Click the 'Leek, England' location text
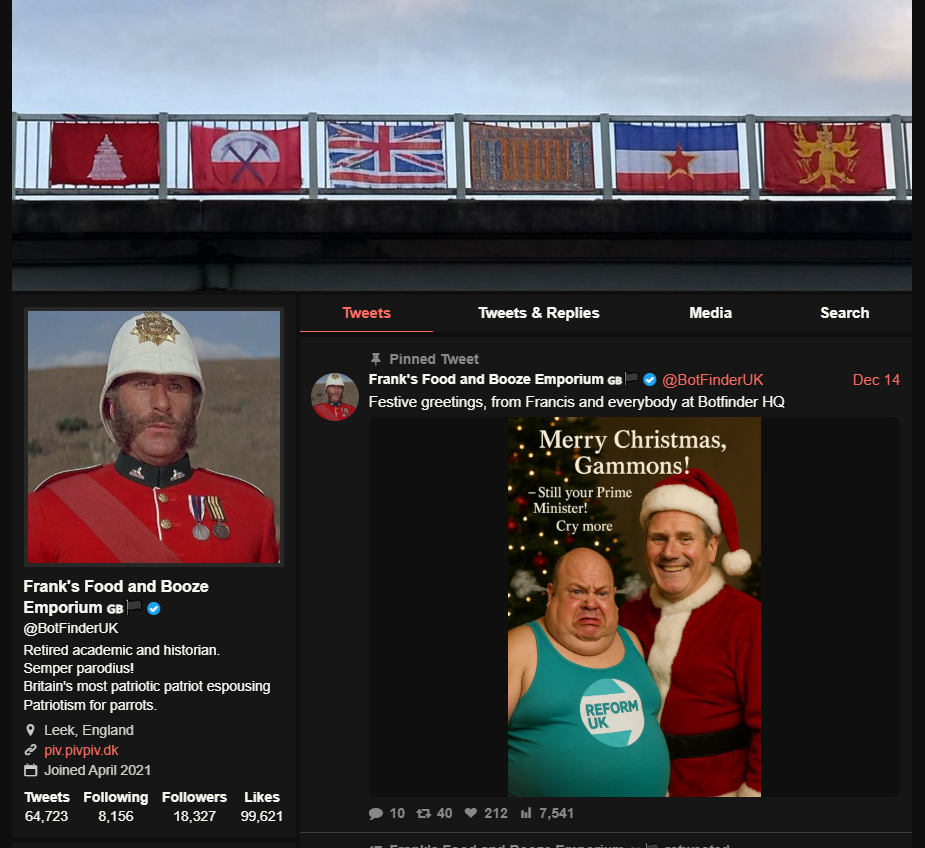925x848 pixels. pyautogui.click(x=89, y=731)
